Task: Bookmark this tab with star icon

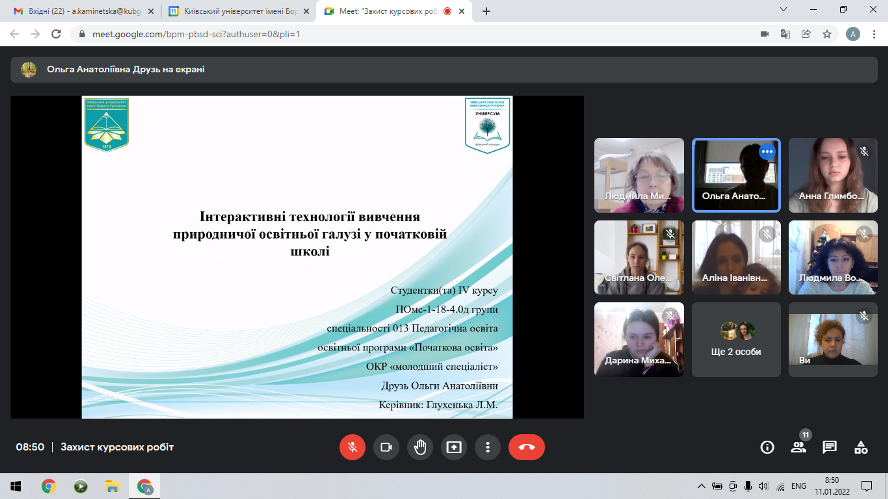Action: pyautogui.click(x=827, y=34)
